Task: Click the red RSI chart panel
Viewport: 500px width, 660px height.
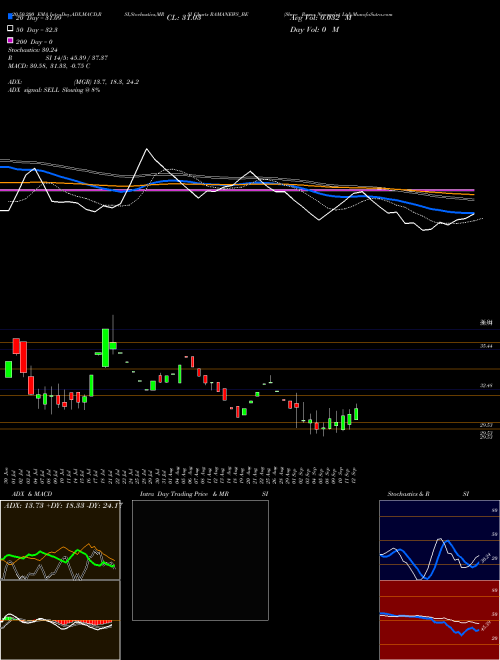Action: coord(439,620)
